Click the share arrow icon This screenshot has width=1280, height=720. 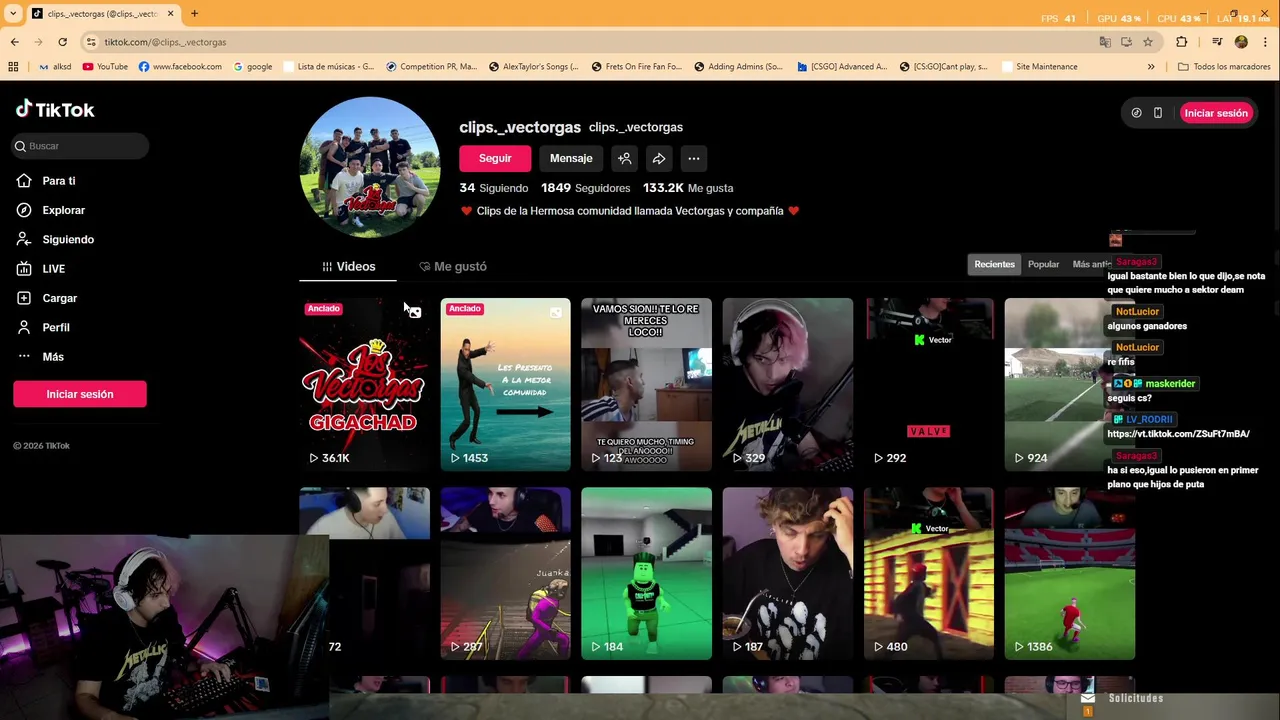659,158
